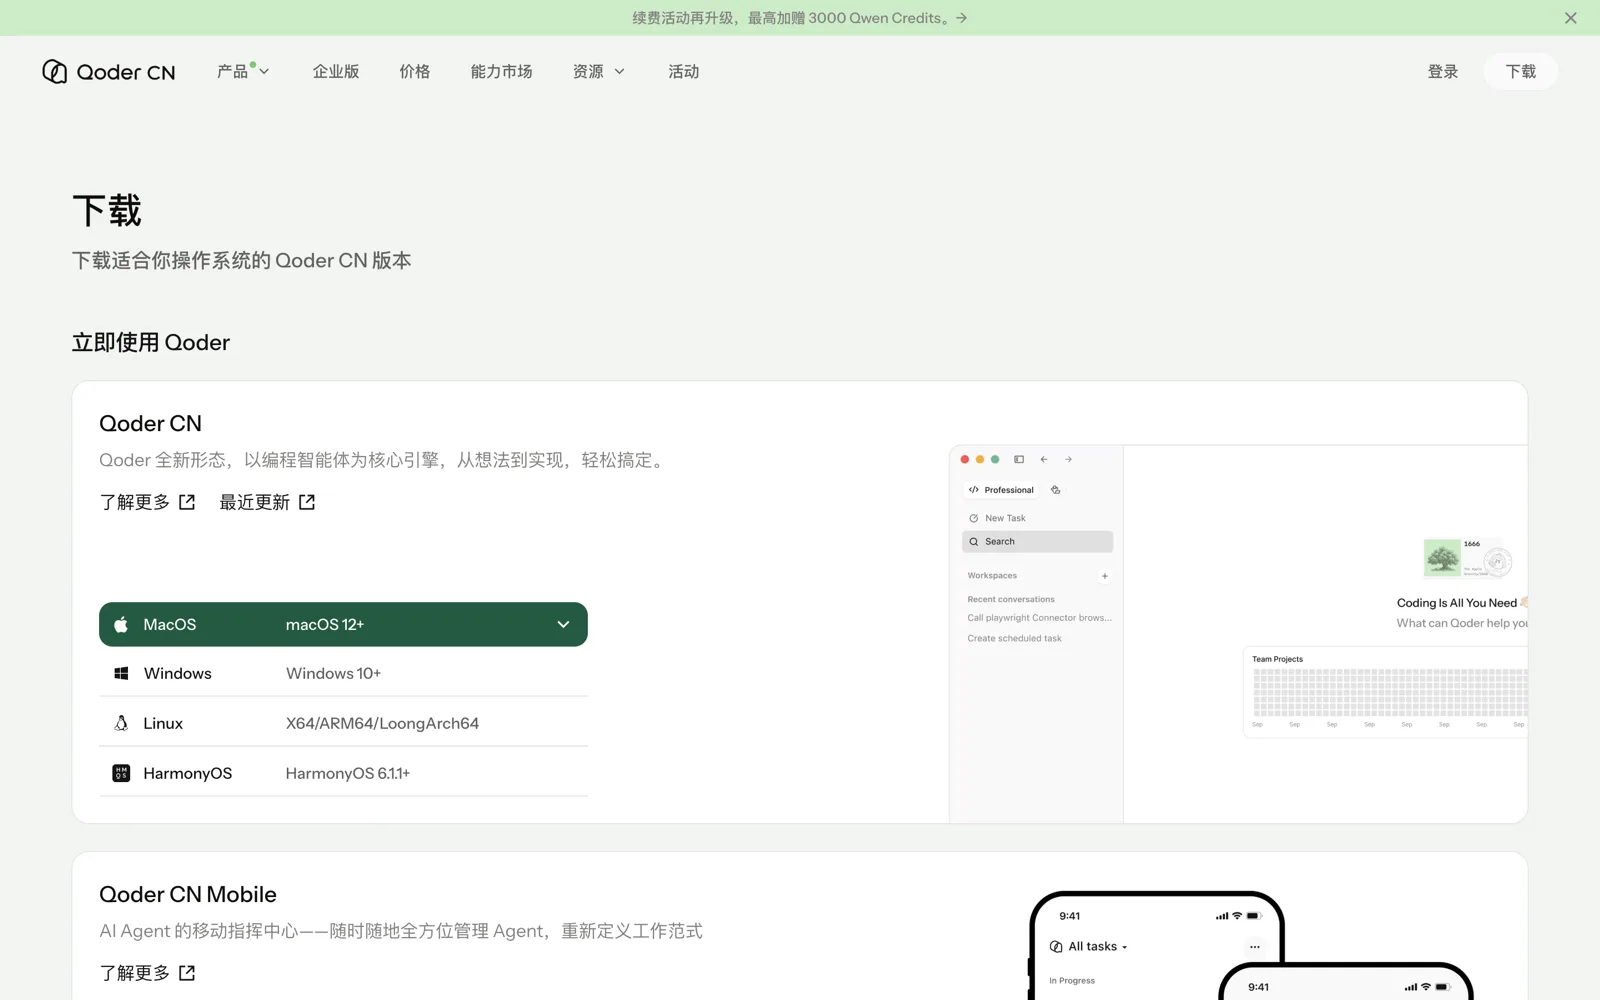1600x1000 pixels.
Task: Select the HarmonyOS 6.1.1+ row
Action: point(343,773)
